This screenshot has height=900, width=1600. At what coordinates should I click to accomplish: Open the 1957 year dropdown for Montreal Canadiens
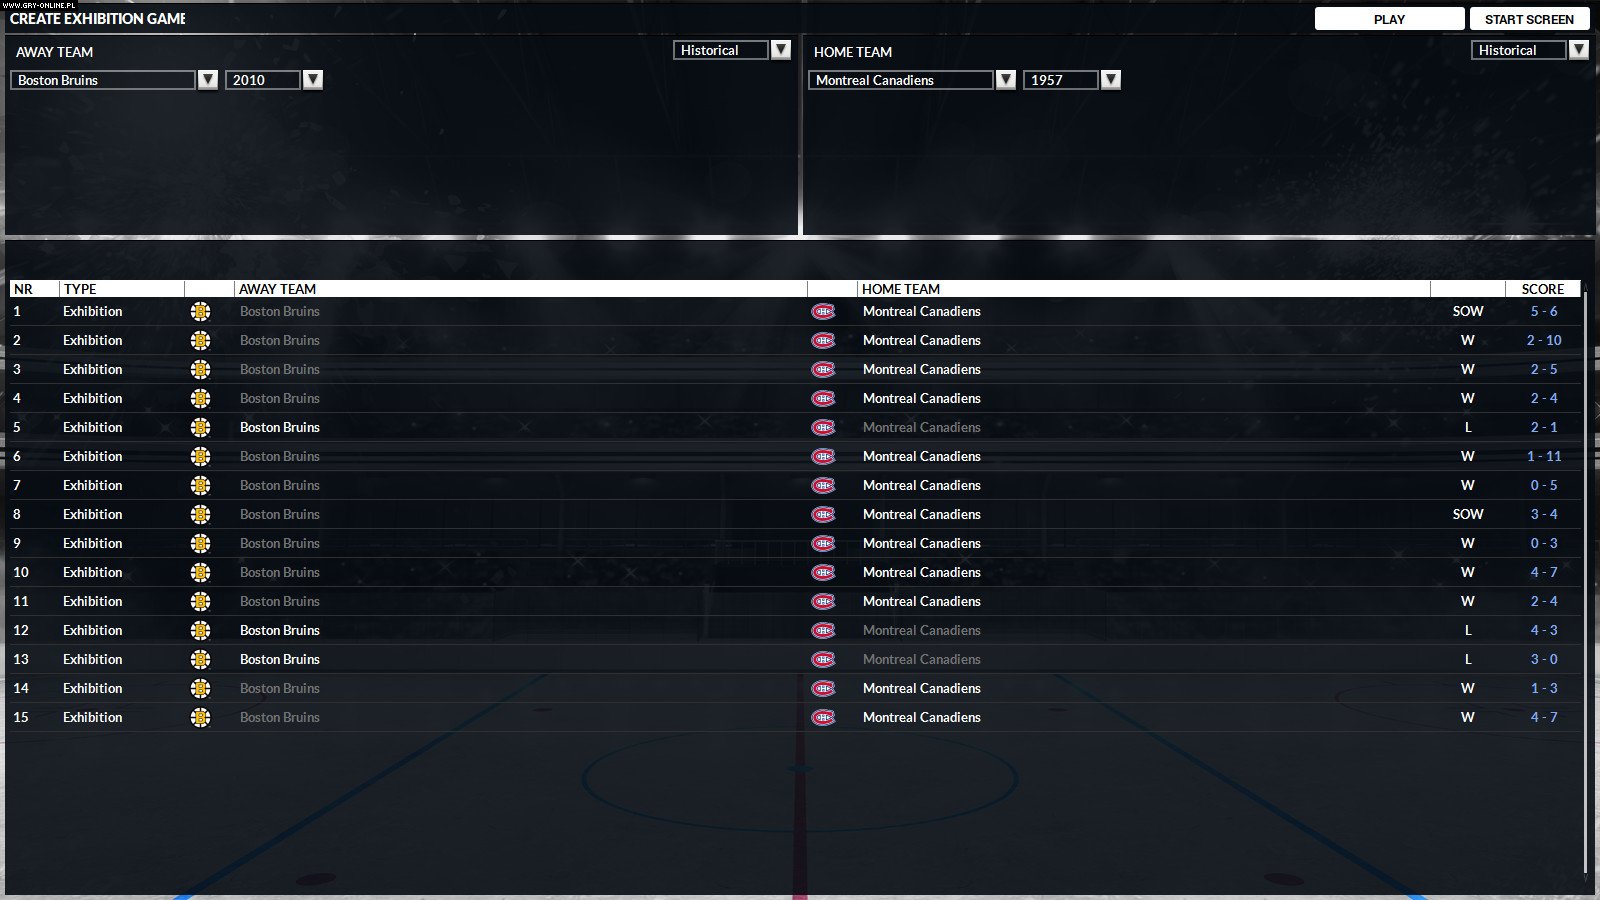tap(1111, 80)
